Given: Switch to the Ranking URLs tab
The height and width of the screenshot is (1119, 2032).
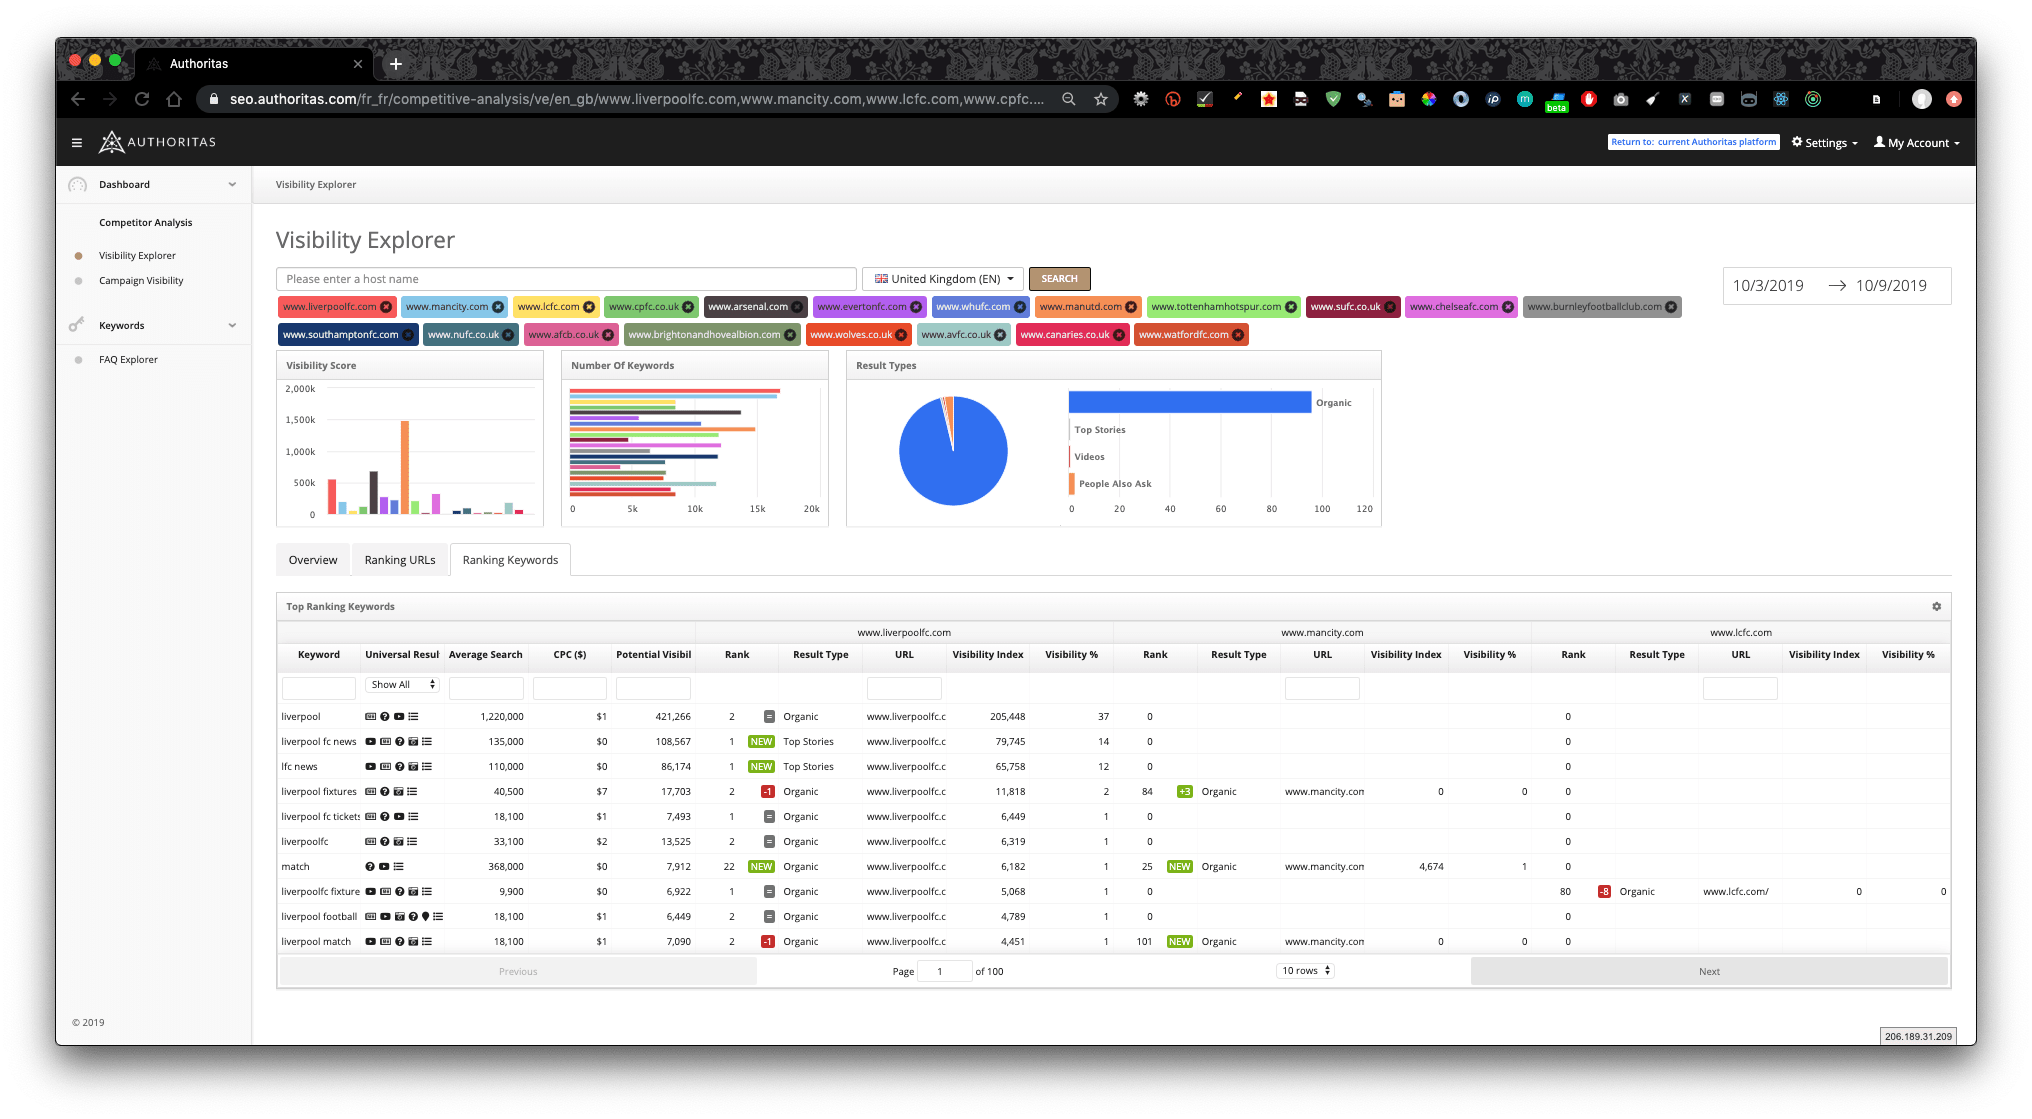Looking at the screenshot, I should pyautogui.click(x=400, y=560).
